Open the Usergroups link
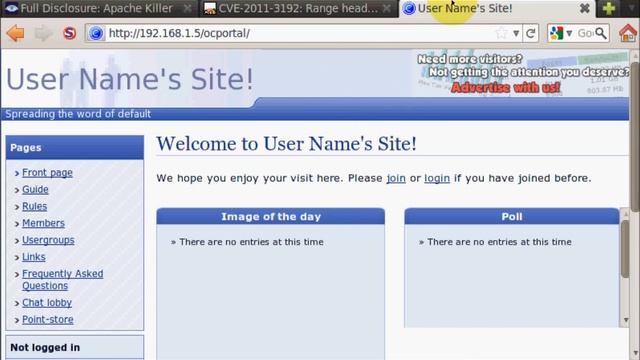Image resolution: width=640 pixels, height=360 pixels. pos(48,240)
